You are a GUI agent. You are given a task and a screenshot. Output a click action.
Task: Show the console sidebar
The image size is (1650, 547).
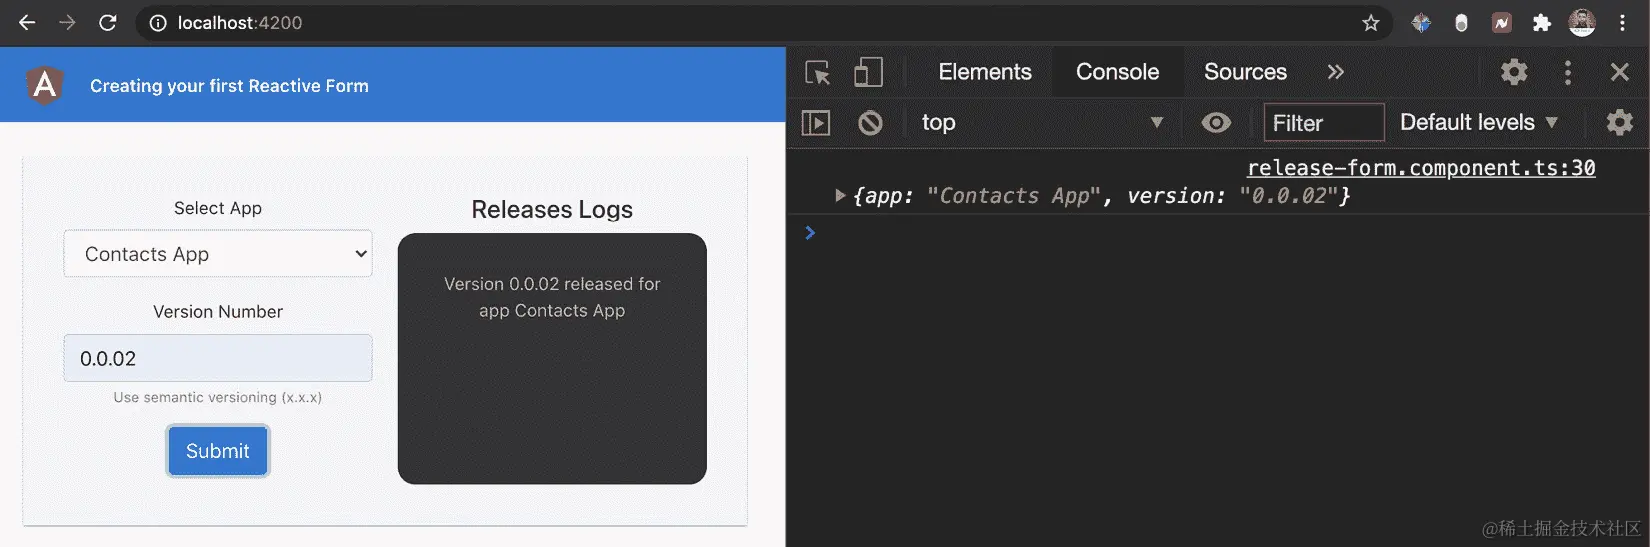816,123
